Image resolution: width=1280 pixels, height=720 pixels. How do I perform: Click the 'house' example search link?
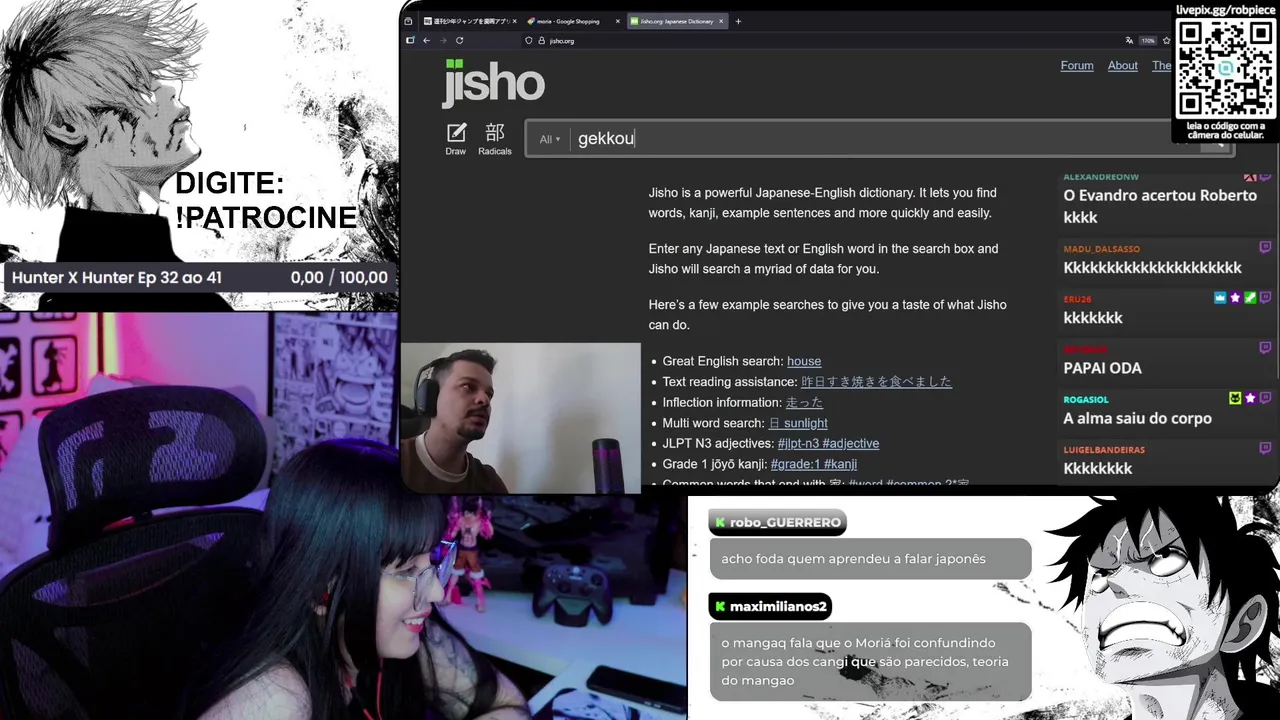[804, 361]
